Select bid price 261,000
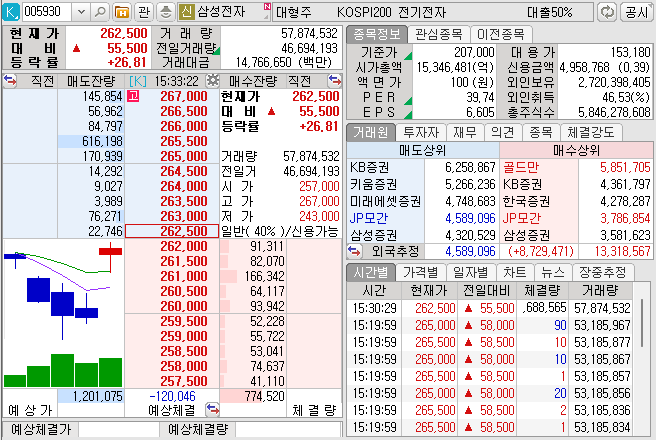The image size is (656, 440). (184, 276)
